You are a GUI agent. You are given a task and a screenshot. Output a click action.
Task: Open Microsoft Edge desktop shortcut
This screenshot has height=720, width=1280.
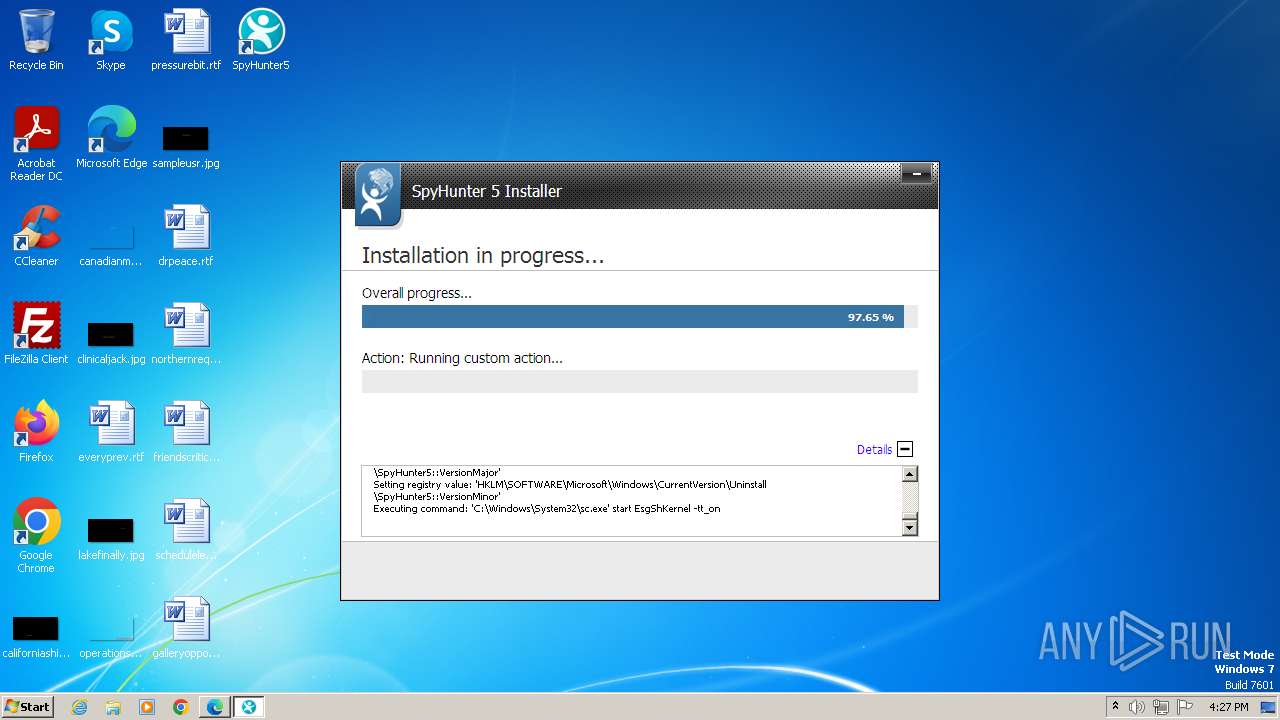[x=111, y=138]
